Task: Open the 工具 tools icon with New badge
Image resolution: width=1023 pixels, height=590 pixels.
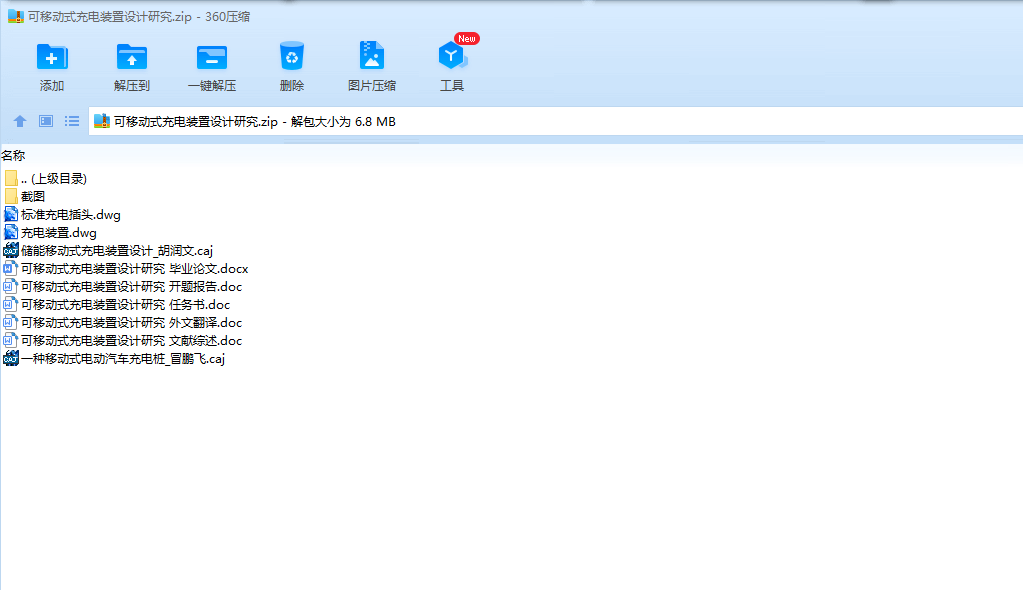Action: coord(452,55)
